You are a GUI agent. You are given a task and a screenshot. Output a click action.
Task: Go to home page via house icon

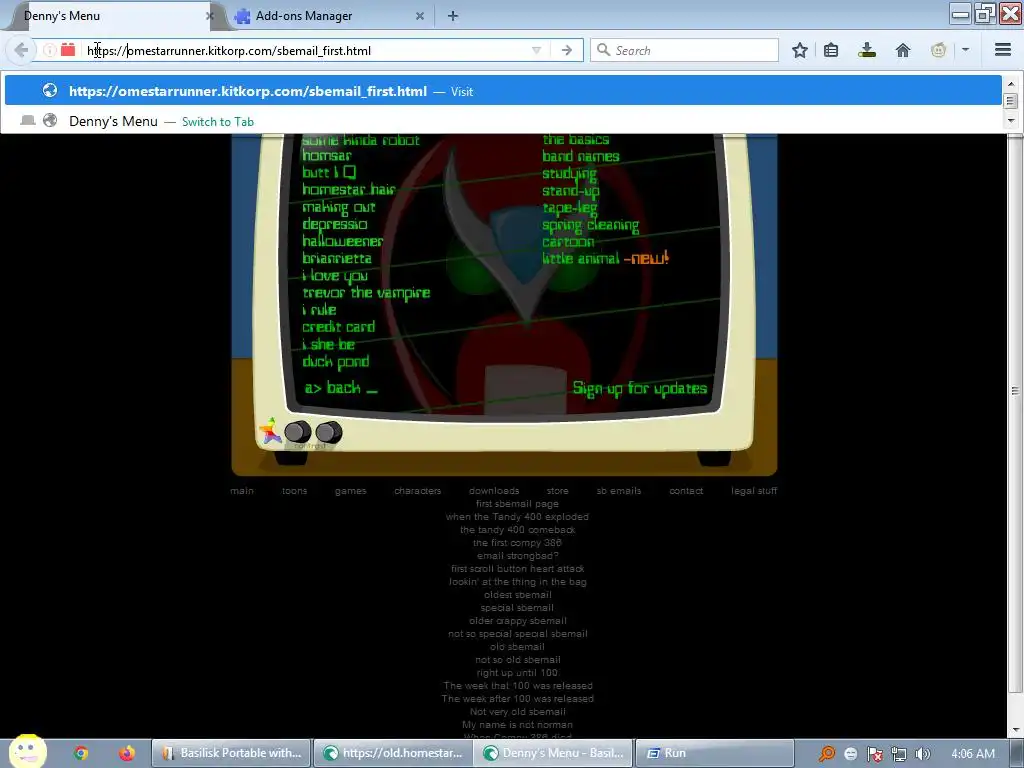903,50
